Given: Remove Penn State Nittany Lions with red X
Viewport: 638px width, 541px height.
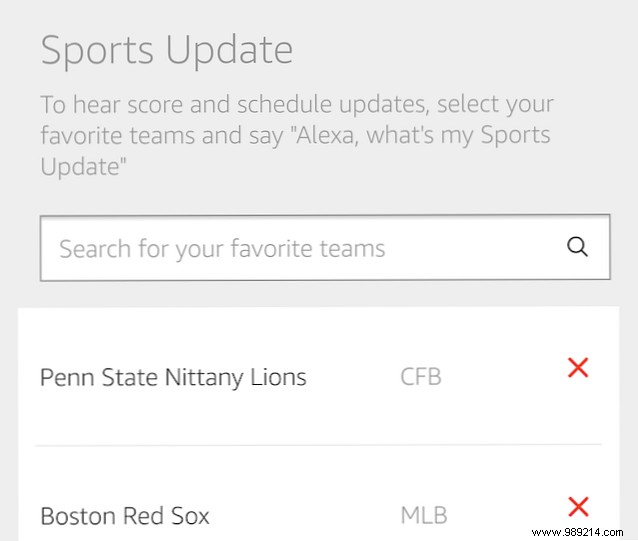Looking at the screenshot, I should point(577,368).
